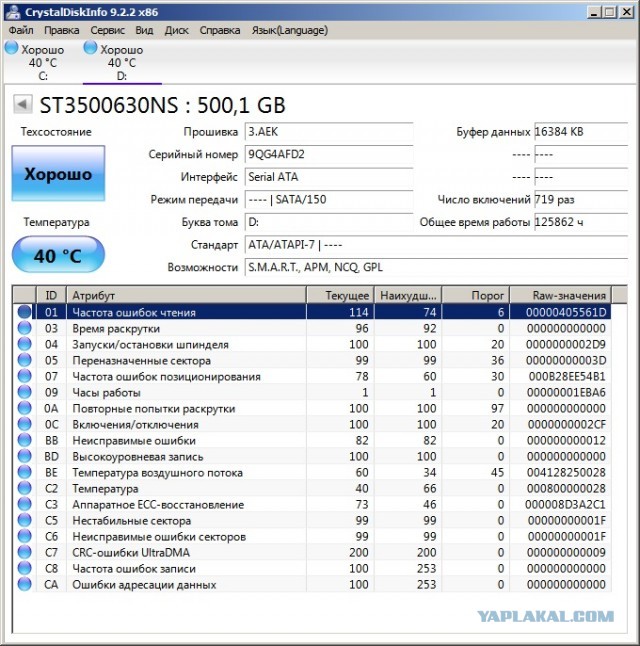Viewport: 640px width, 646px height.
Task: Click the Буква тома field showing D:
Action: click(x=329, y=222)
